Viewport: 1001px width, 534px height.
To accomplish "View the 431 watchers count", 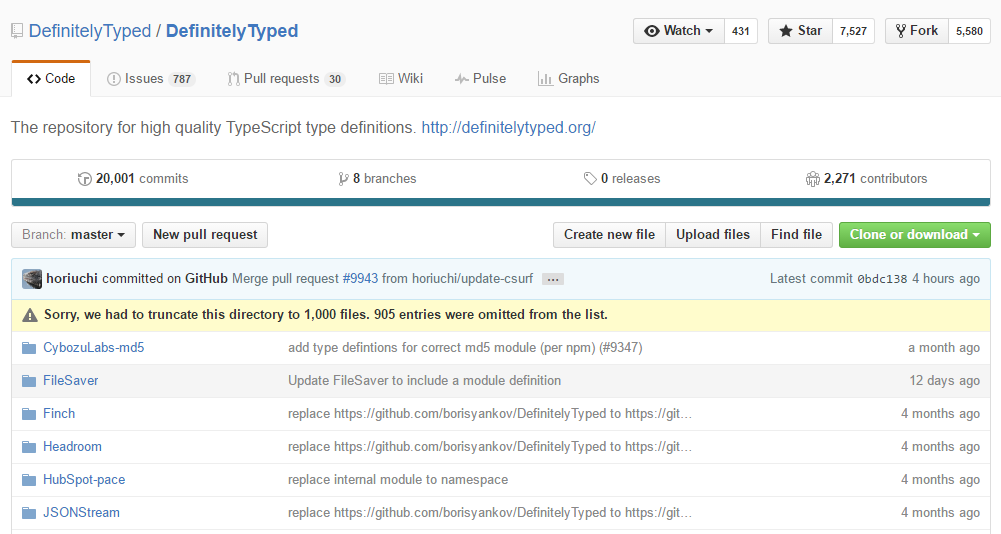I will pos(741,31).
